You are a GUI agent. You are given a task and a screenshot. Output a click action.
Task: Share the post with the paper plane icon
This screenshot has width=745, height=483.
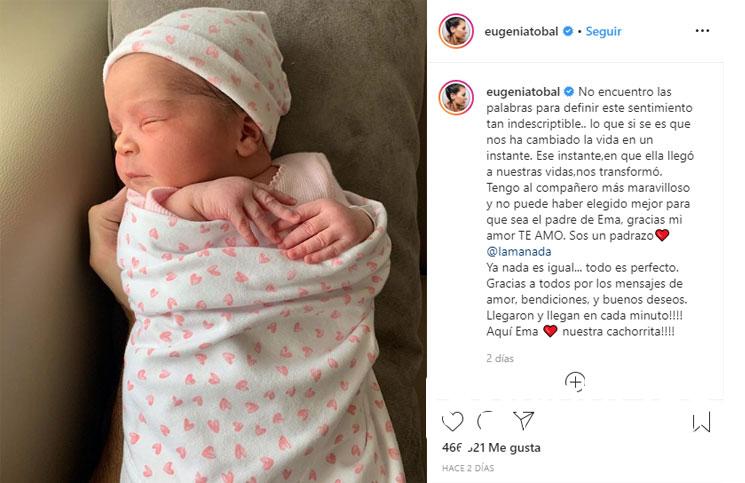[x=524, y=420]
